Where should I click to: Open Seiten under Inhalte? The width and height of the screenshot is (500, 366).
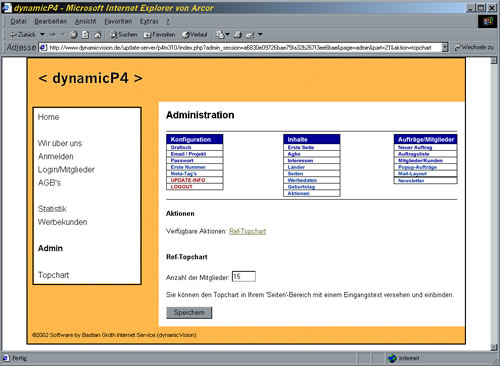coord(295,174)
